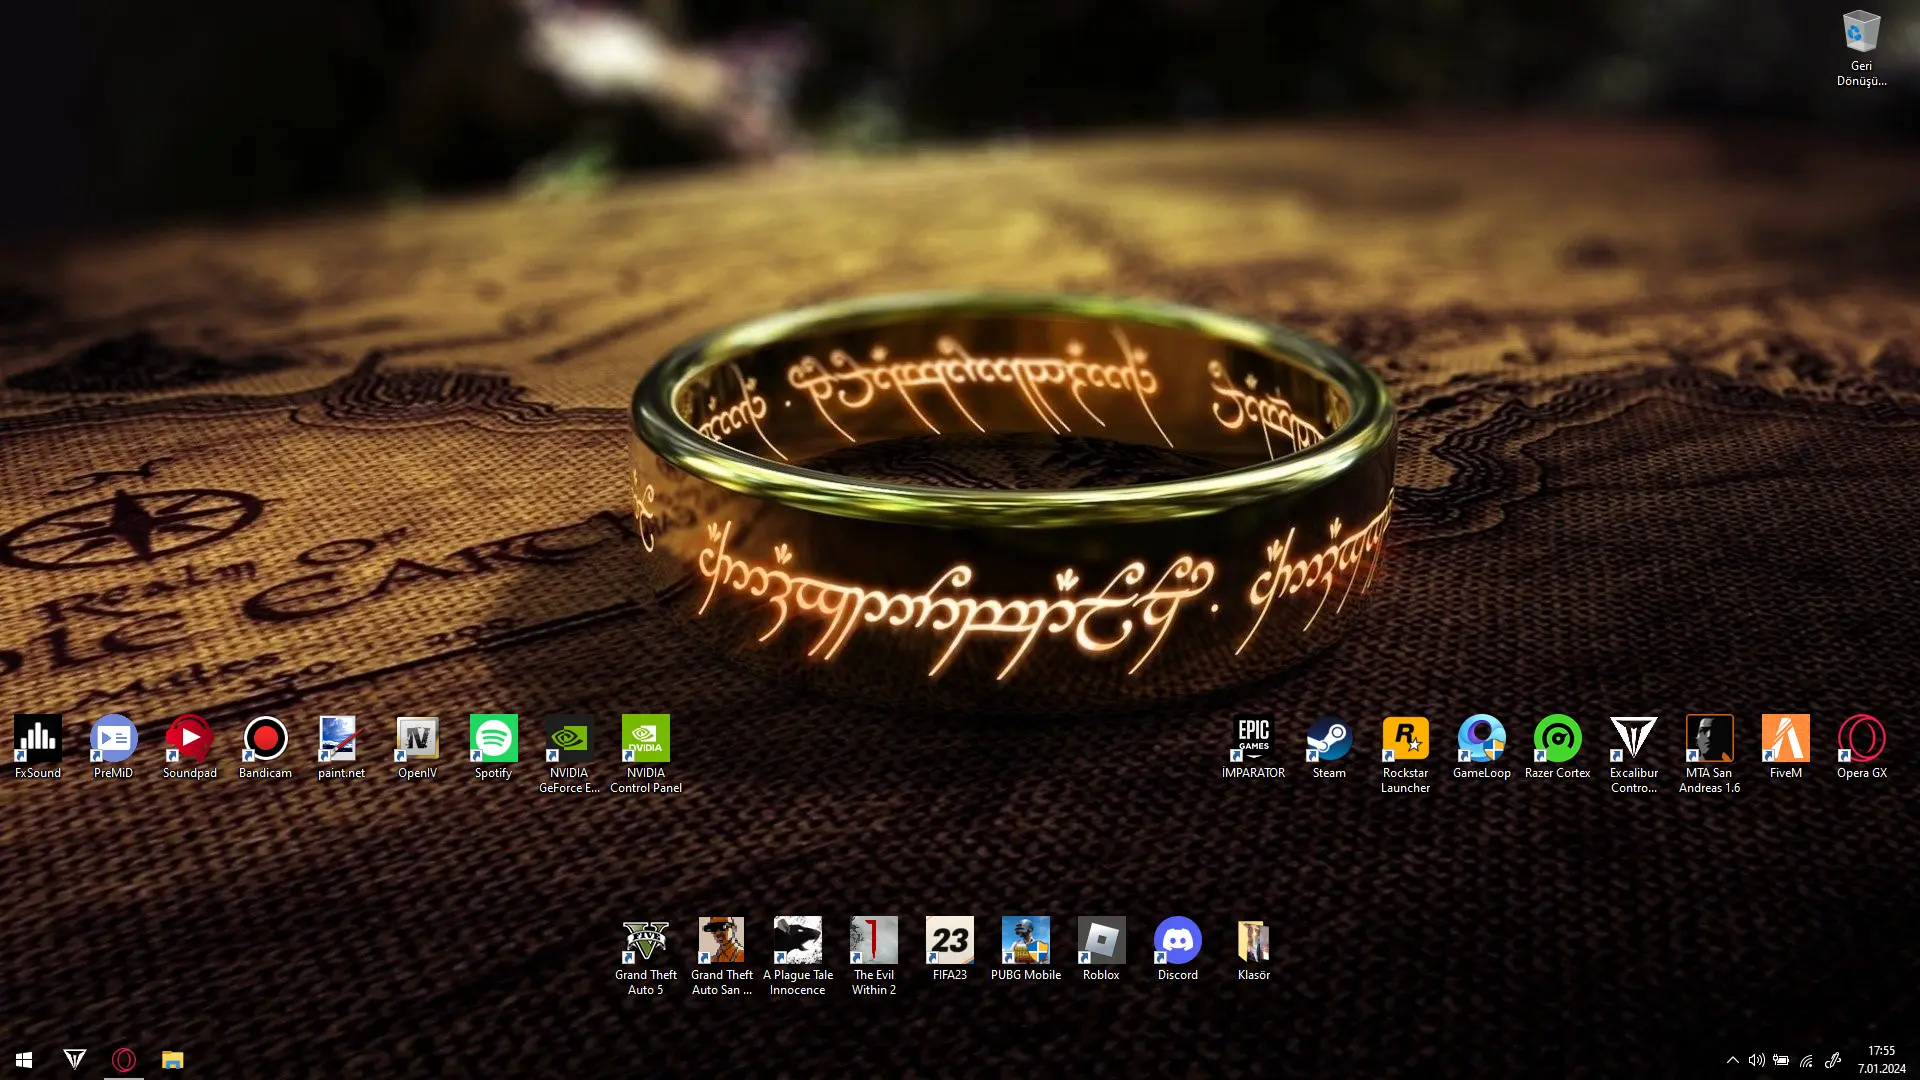Click the FiveM desktop shortcut
Image resolution: width=1920 pixels, height=1080 pixels.
point(1785,747)
